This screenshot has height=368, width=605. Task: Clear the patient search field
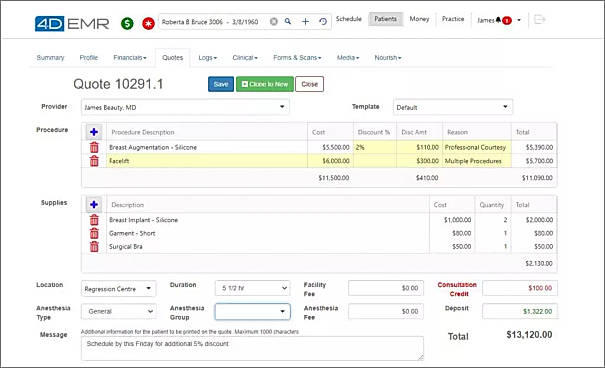pyautogui.click(x=274, y=22)
